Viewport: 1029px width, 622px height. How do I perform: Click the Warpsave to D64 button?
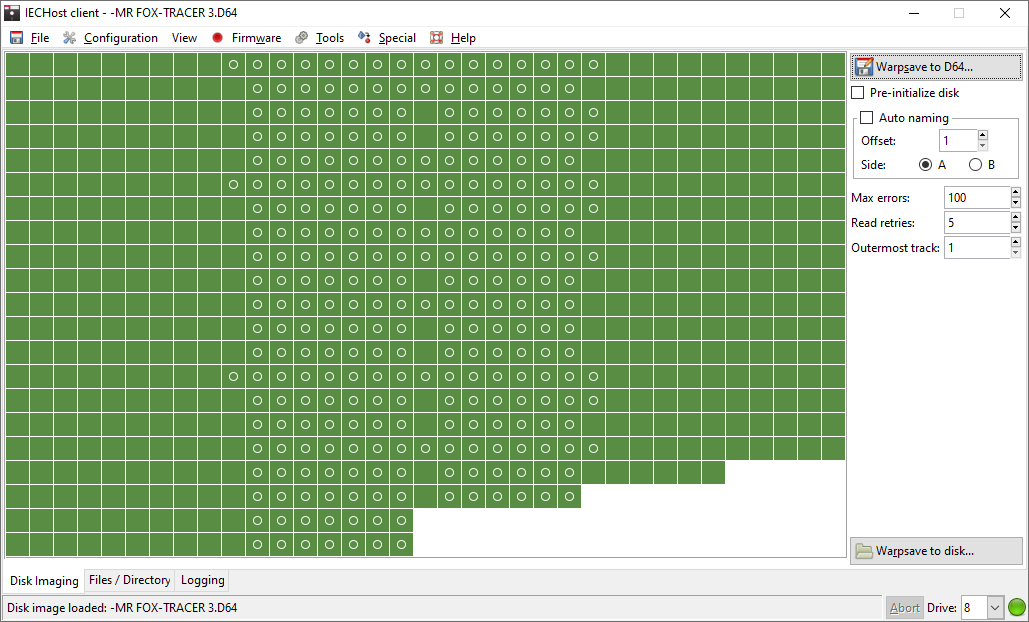click(936, 67)
